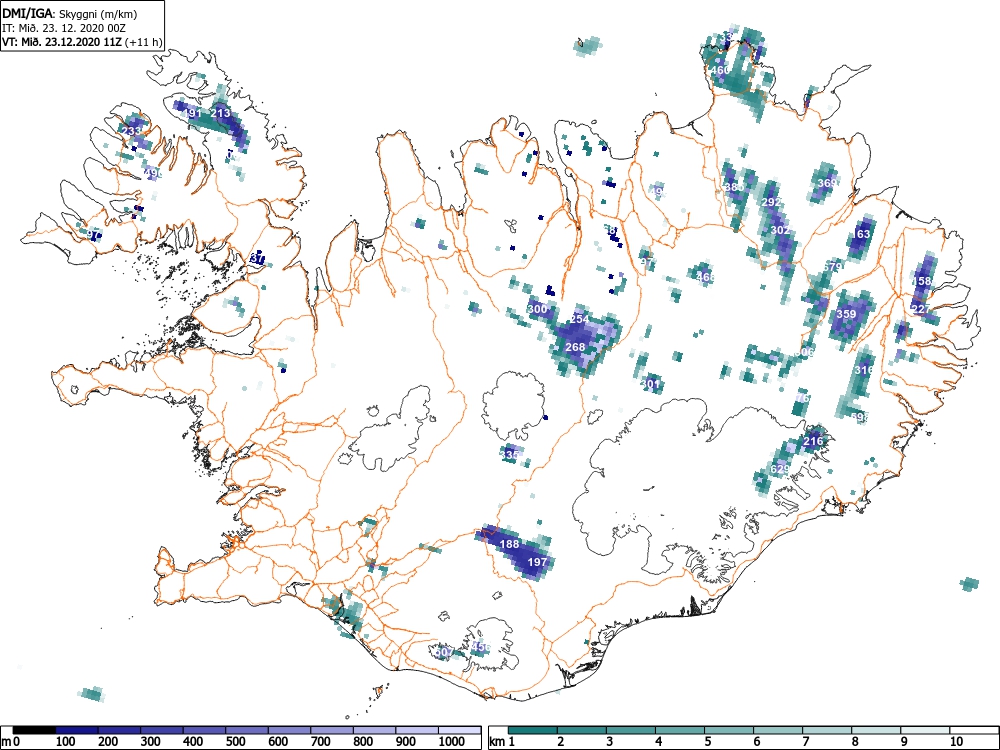The height and width of the screenshot is (750, 1000).
Task: Click the '188' visibility value on the map
Action: [x=509, y=544]
